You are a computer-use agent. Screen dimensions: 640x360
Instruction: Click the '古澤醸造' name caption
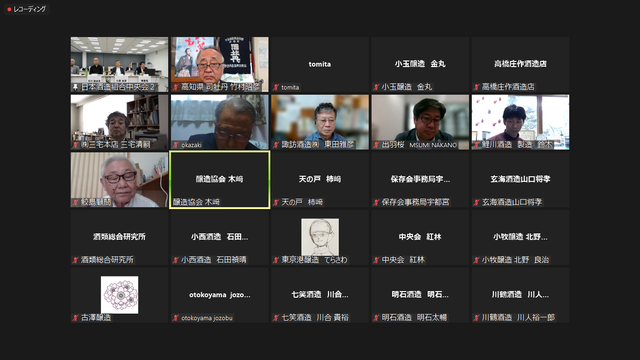tap(96, 318)
